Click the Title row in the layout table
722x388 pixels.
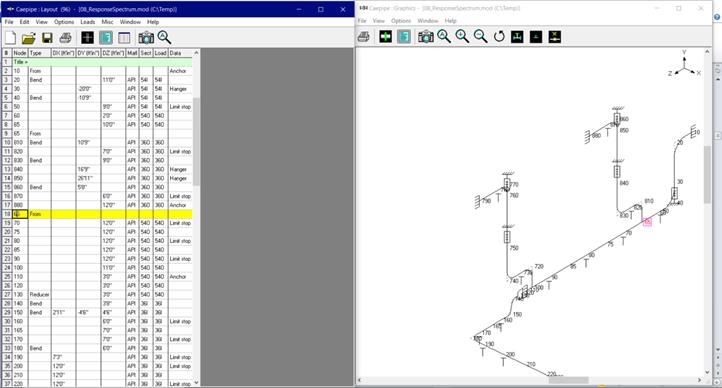(x=102, y=62)
